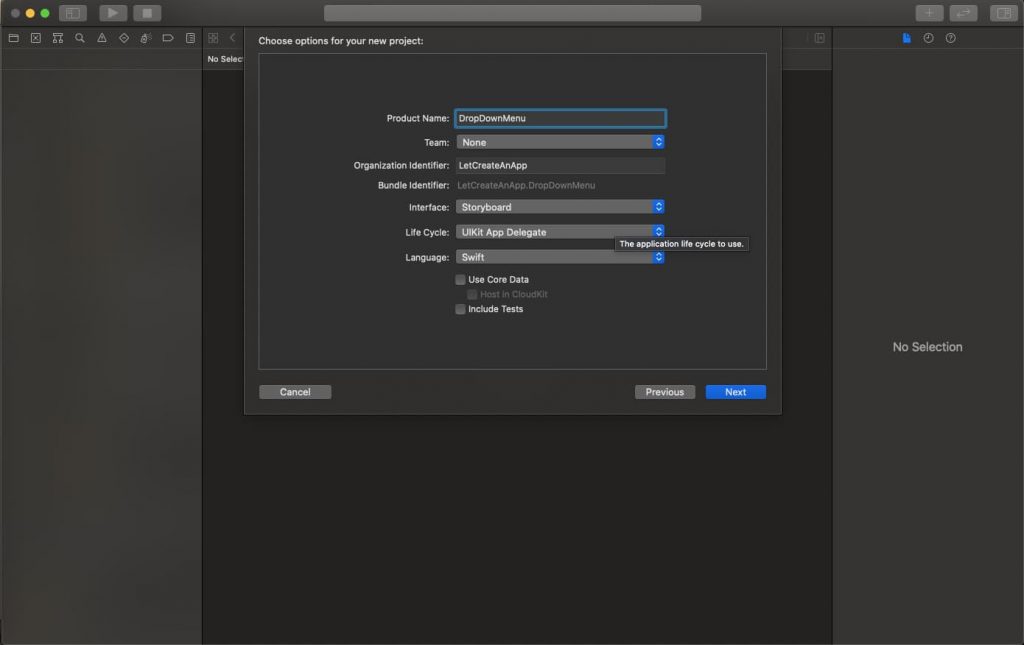Click the Product Name field
This screenshot has height=645, width=1024.
coord(560,118)
